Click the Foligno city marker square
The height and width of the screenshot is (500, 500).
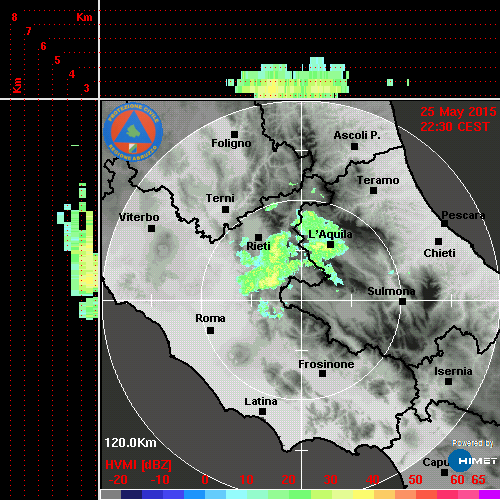pos(234,134)
